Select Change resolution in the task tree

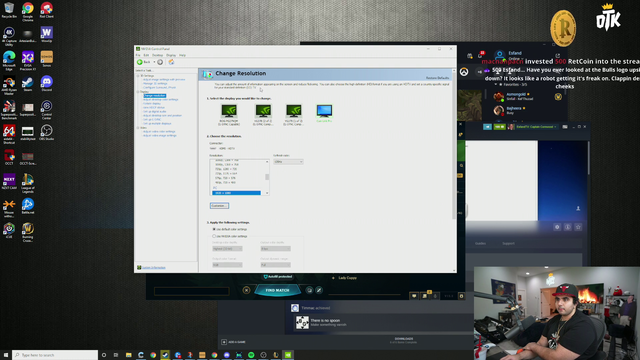click(x=154, y=96)
